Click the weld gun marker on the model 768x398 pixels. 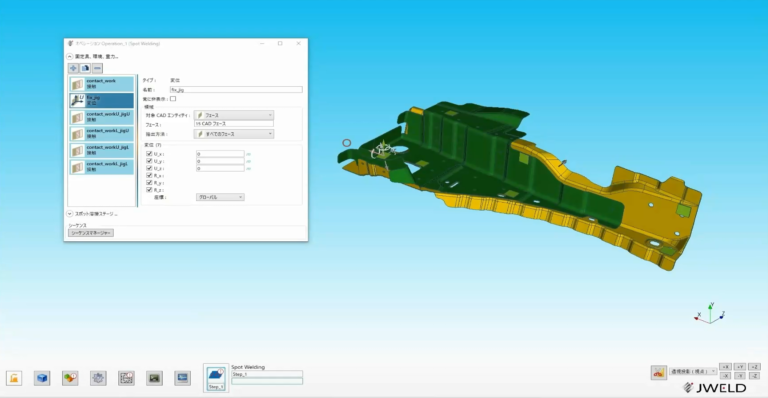384,150
